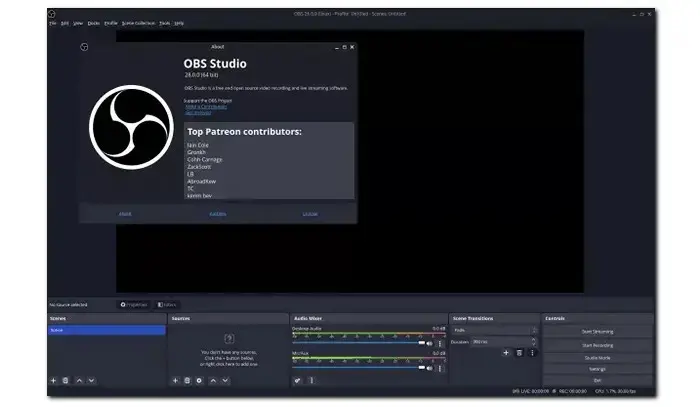Mute Mic/Aux speaker toggle
This screenshot has width=700, height=407.
(430, 368)
